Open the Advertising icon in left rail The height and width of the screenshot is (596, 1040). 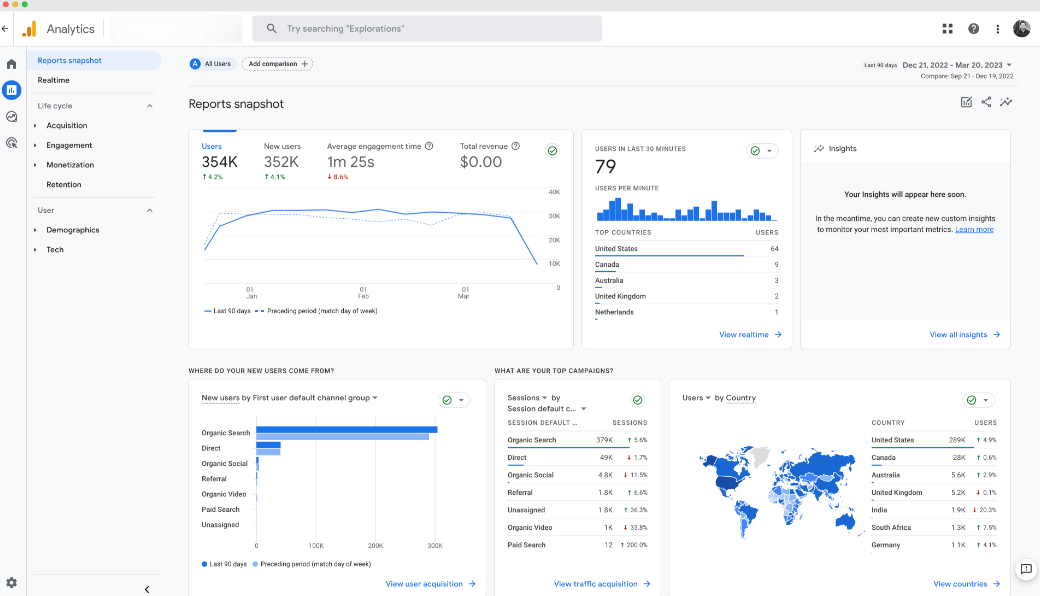pos(12,143)
